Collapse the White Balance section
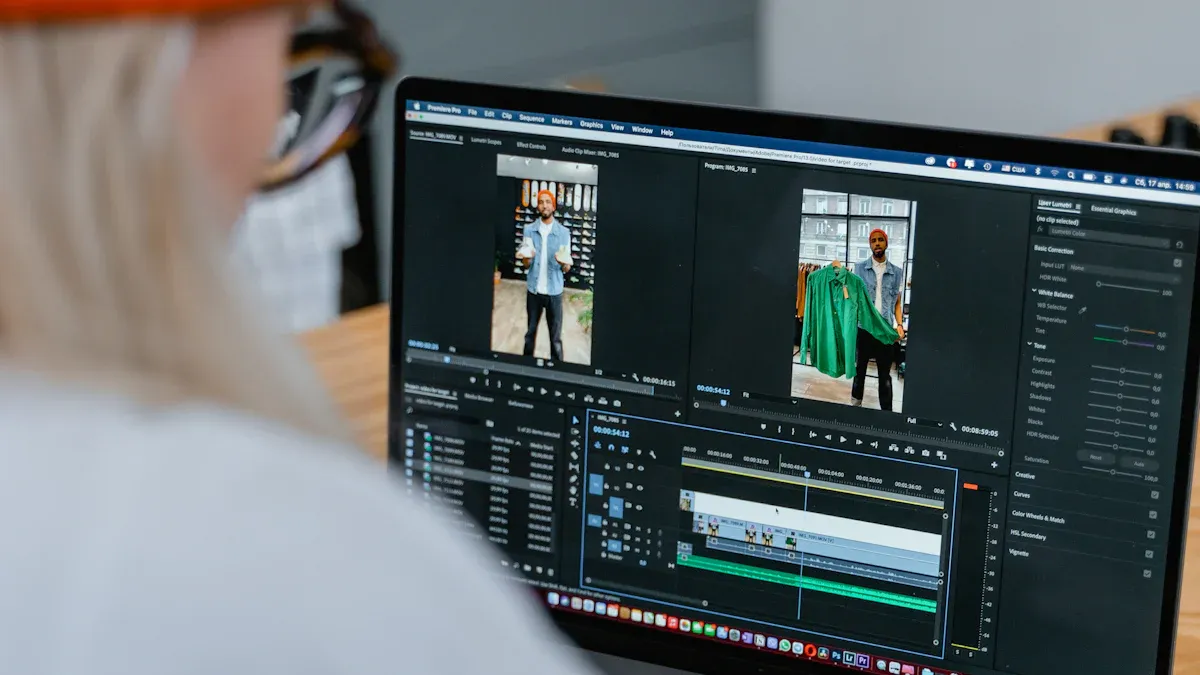This screenshot has height=675, width=1200. click(x=1034, y=291)
